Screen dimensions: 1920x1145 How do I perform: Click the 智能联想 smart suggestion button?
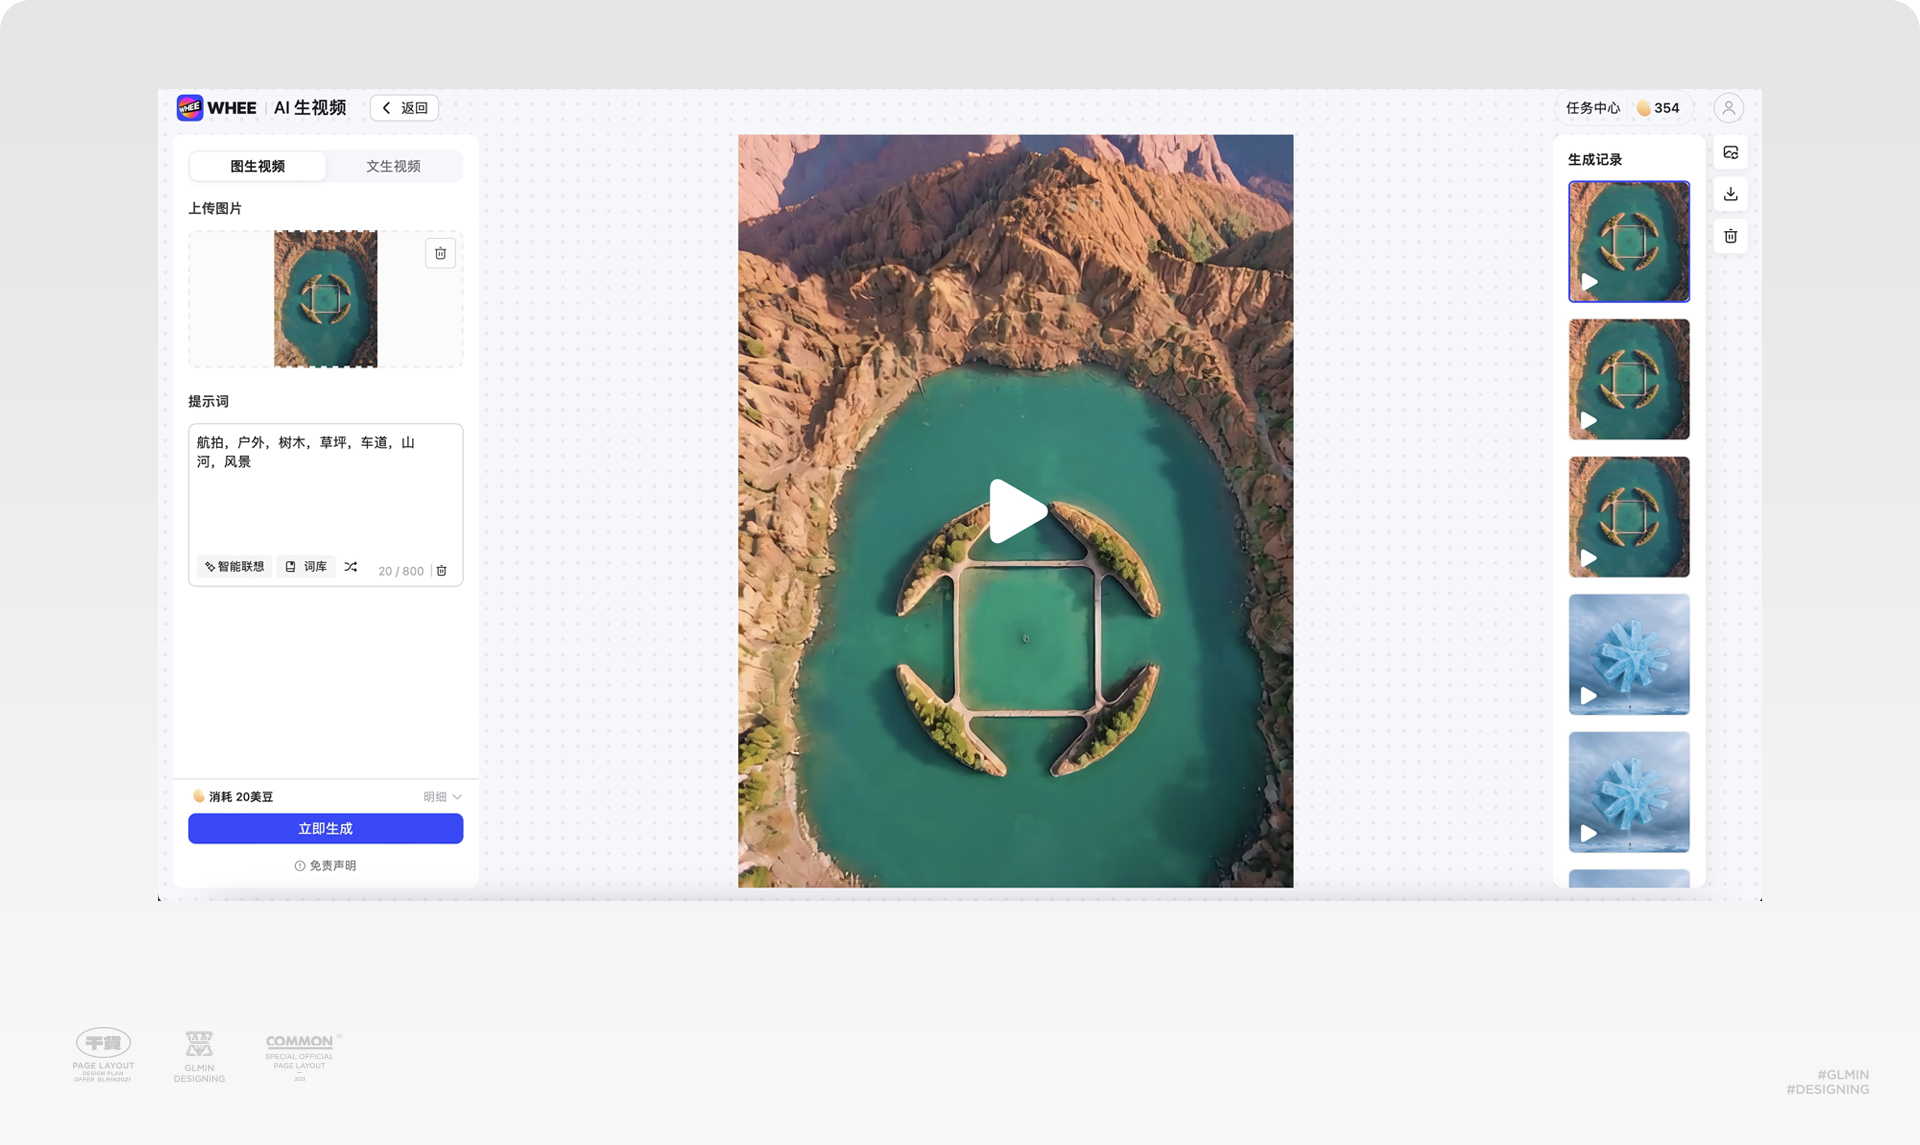tap(235, 567)
